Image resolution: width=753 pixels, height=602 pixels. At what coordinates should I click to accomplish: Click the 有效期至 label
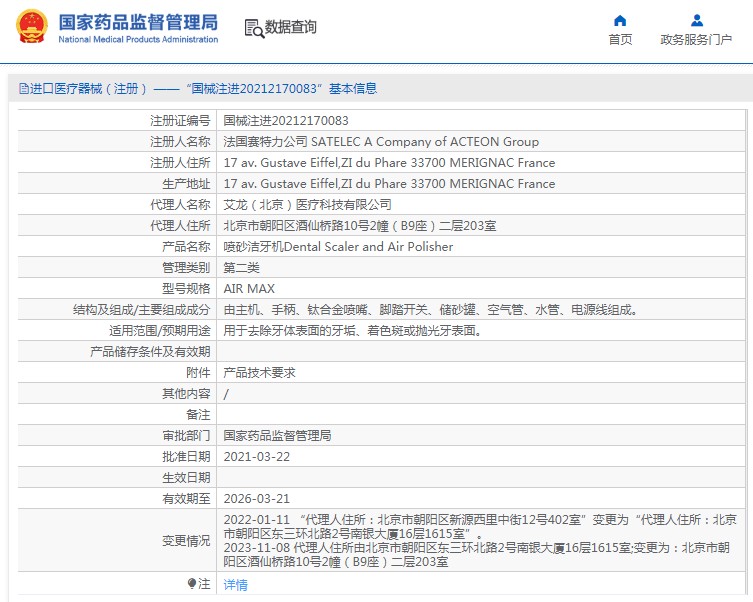coord(186,498)
